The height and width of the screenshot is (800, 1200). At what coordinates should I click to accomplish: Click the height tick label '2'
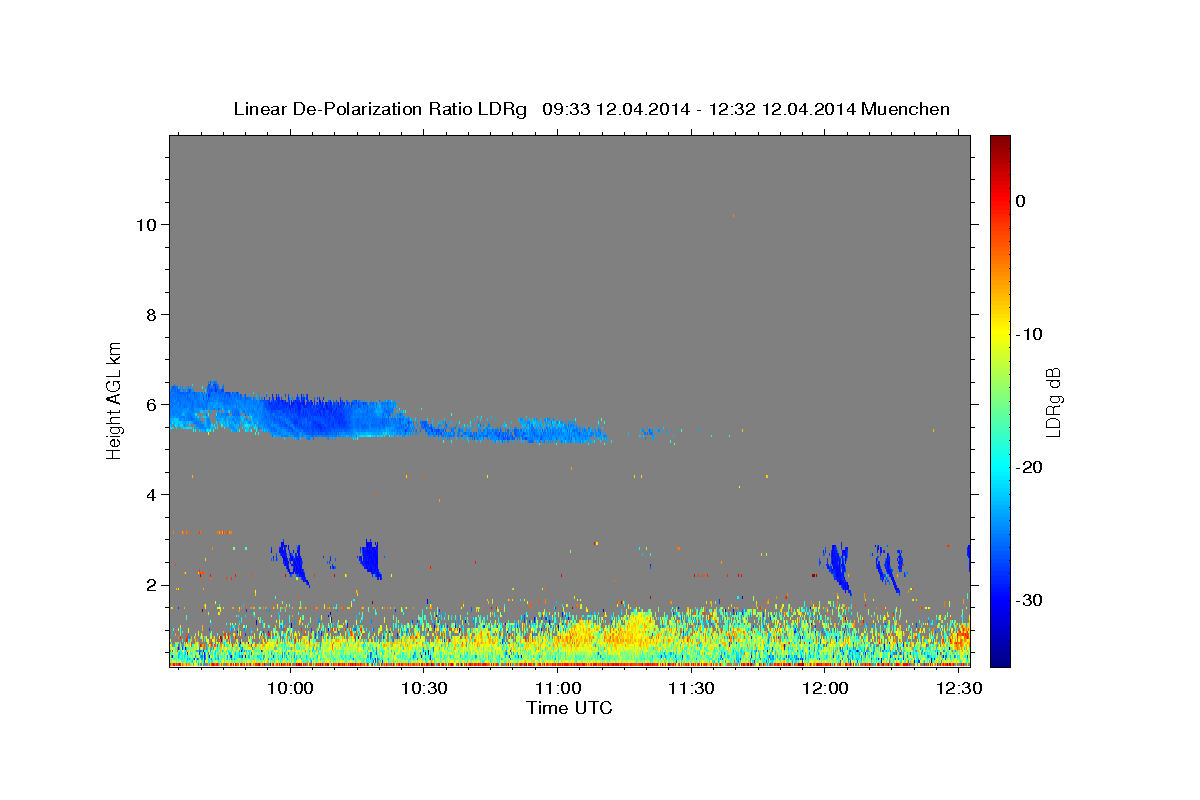tap(149, 584)
